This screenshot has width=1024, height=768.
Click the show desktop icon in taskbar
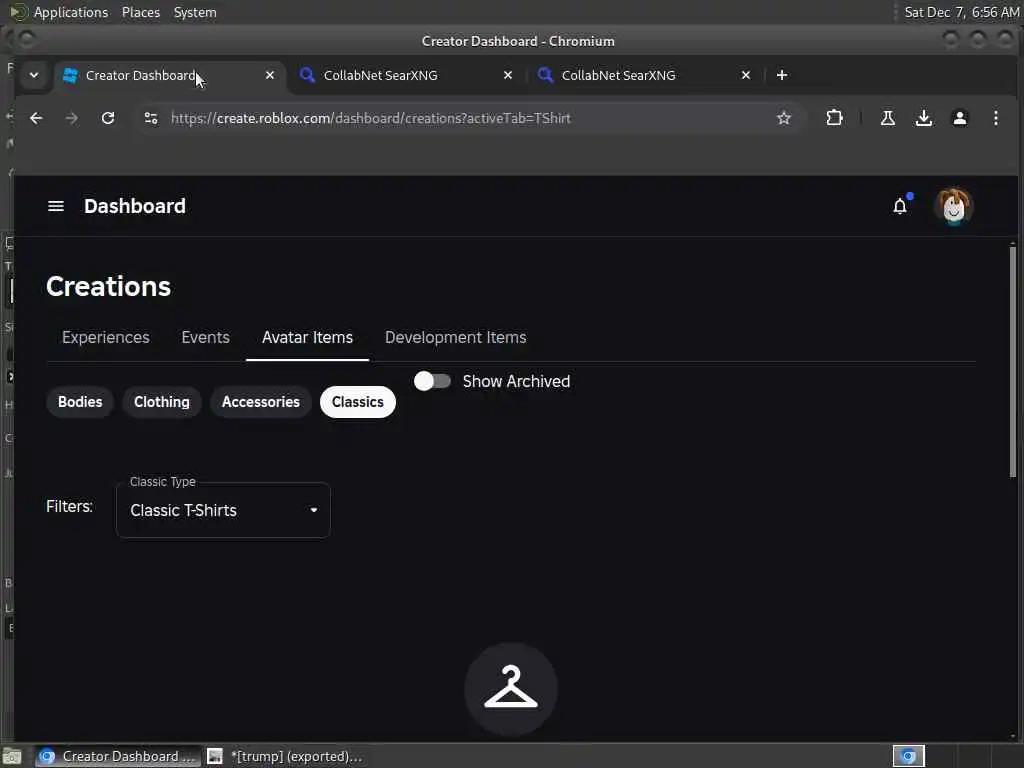[12, 756]
